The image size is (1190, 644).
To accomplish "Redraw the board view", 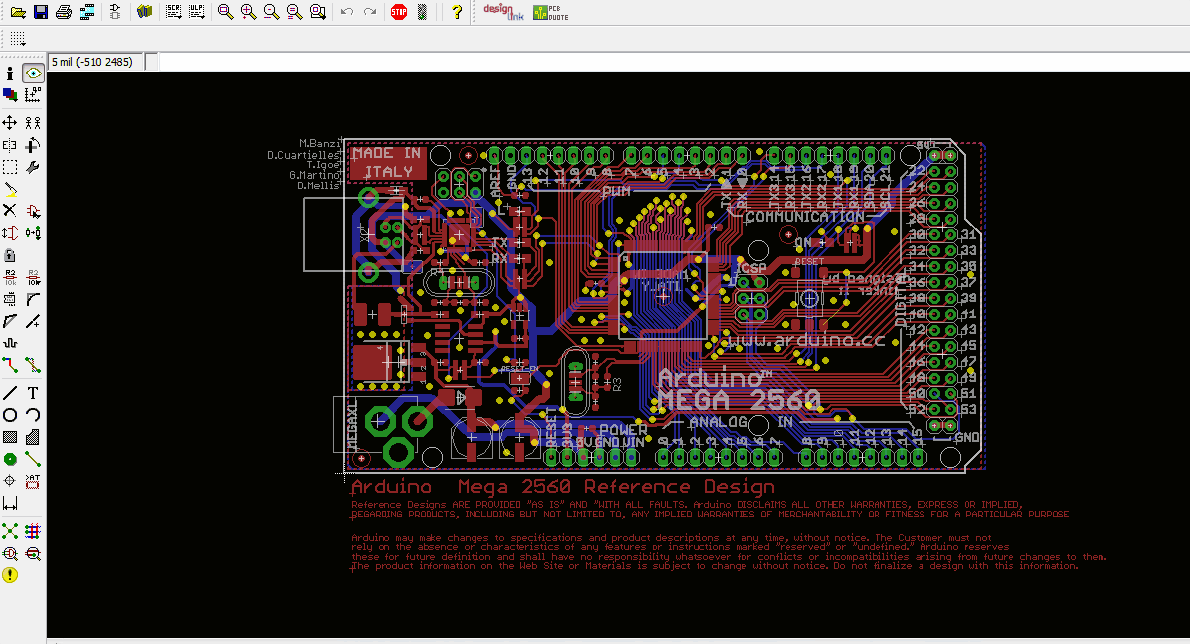I will 294,12.
